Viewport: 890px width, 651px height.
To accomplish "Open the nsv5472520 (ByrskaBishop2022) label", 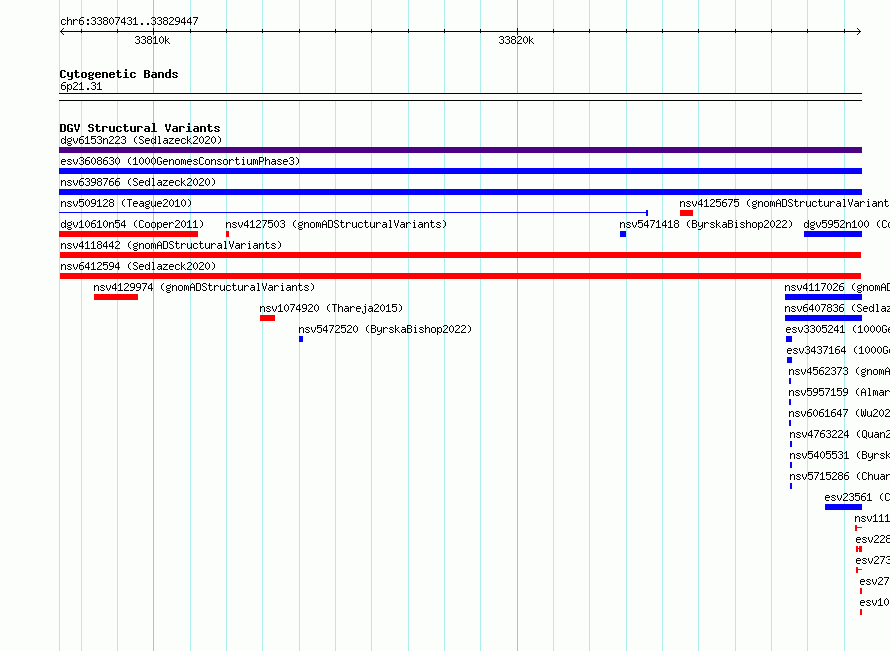I will pos(385,329).
